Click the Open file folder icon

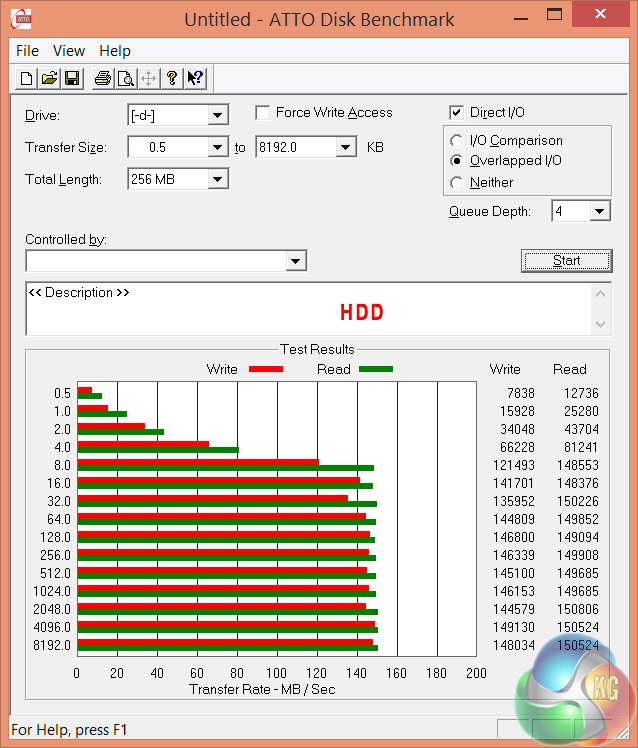coord(49,78)
